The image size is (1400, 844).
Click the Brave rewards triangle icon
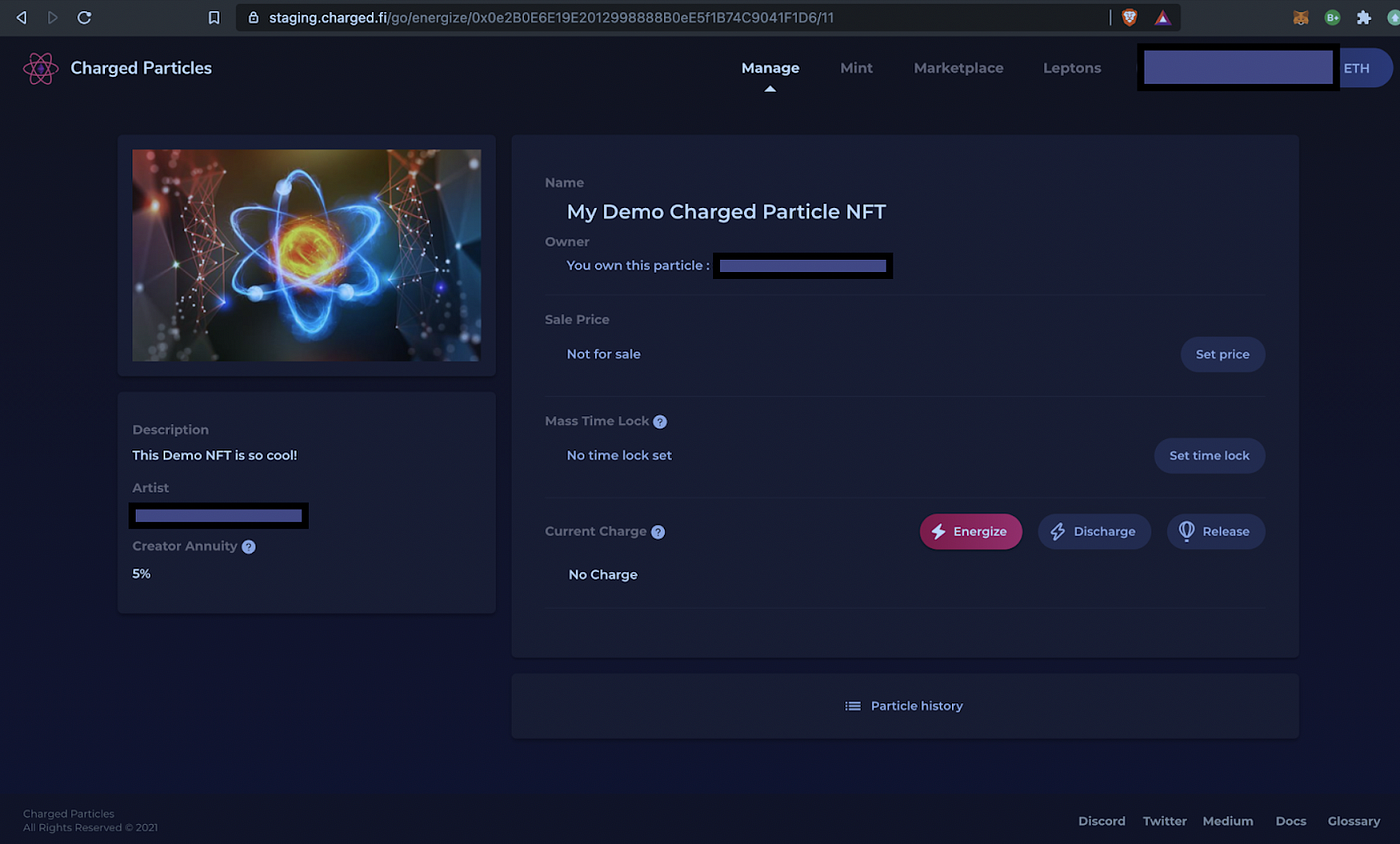tap(1162, 17)
